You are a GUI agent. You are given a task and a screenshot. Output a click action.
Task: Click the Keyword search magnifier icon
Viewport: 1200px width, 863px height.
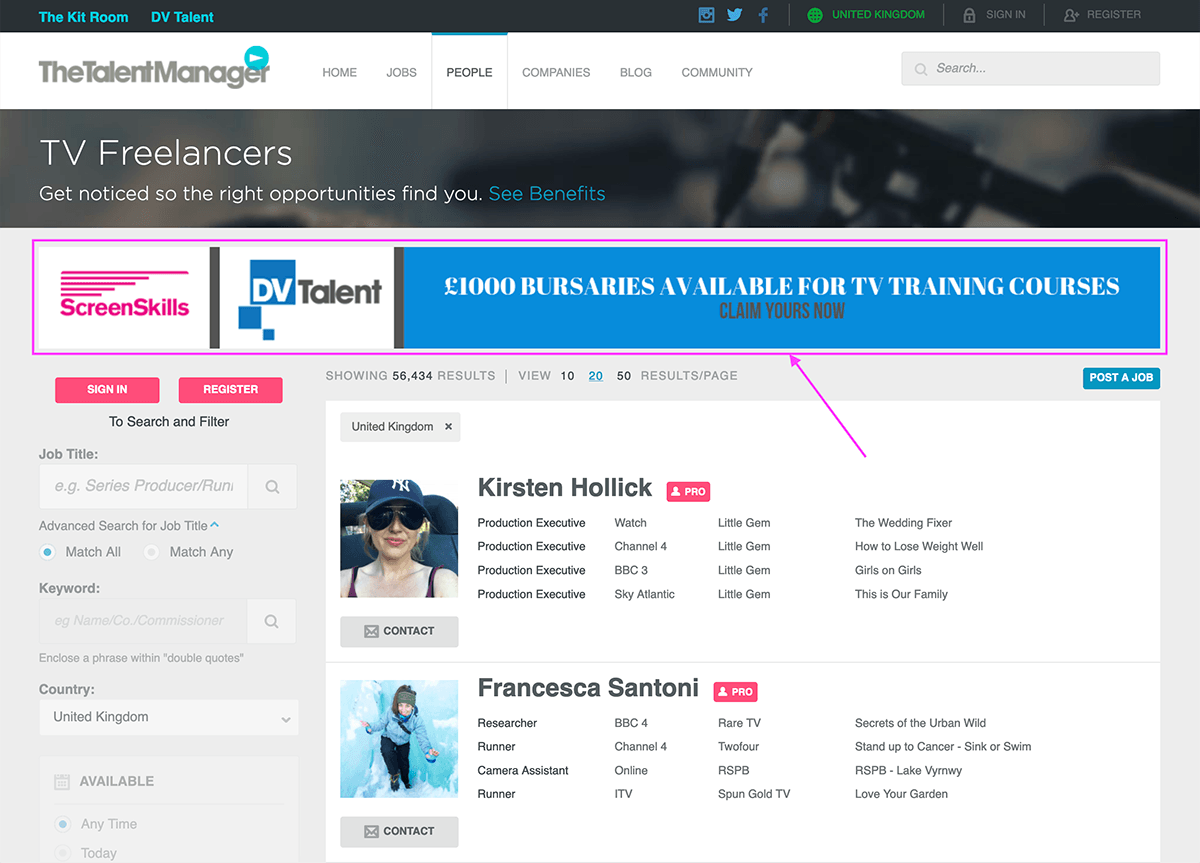pos(272,621)
